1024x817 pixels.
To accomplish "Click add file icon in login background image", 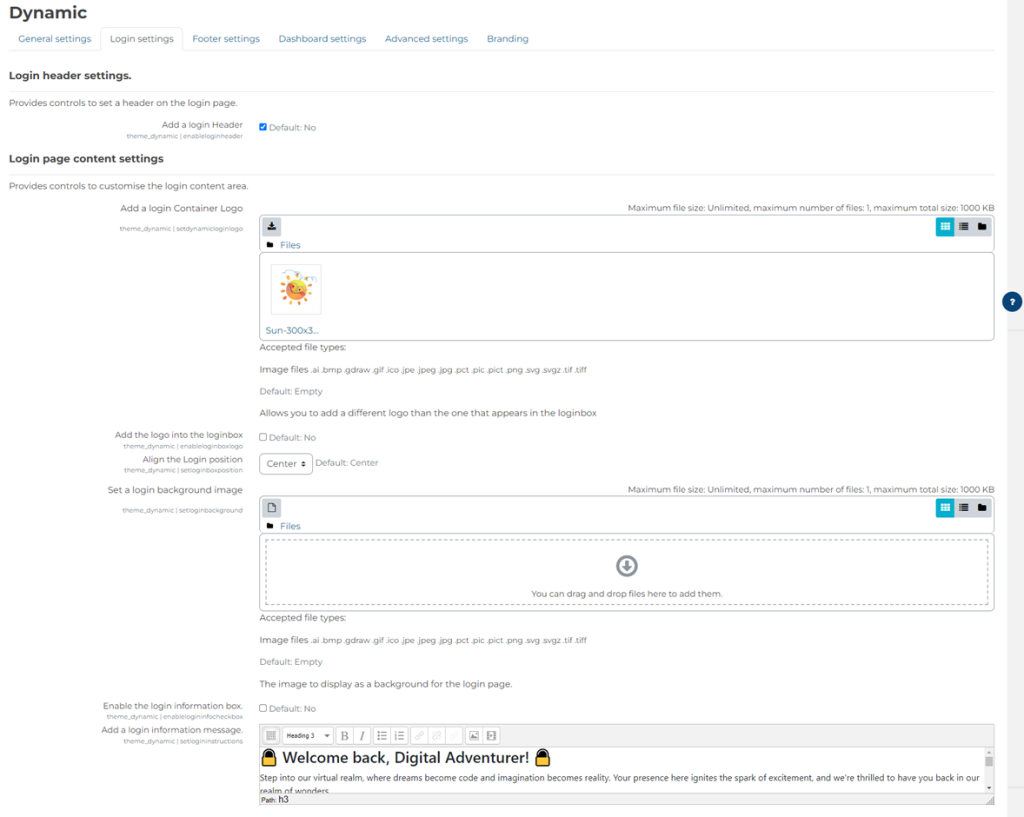I will pyautogui.click(x=272, y=507).
